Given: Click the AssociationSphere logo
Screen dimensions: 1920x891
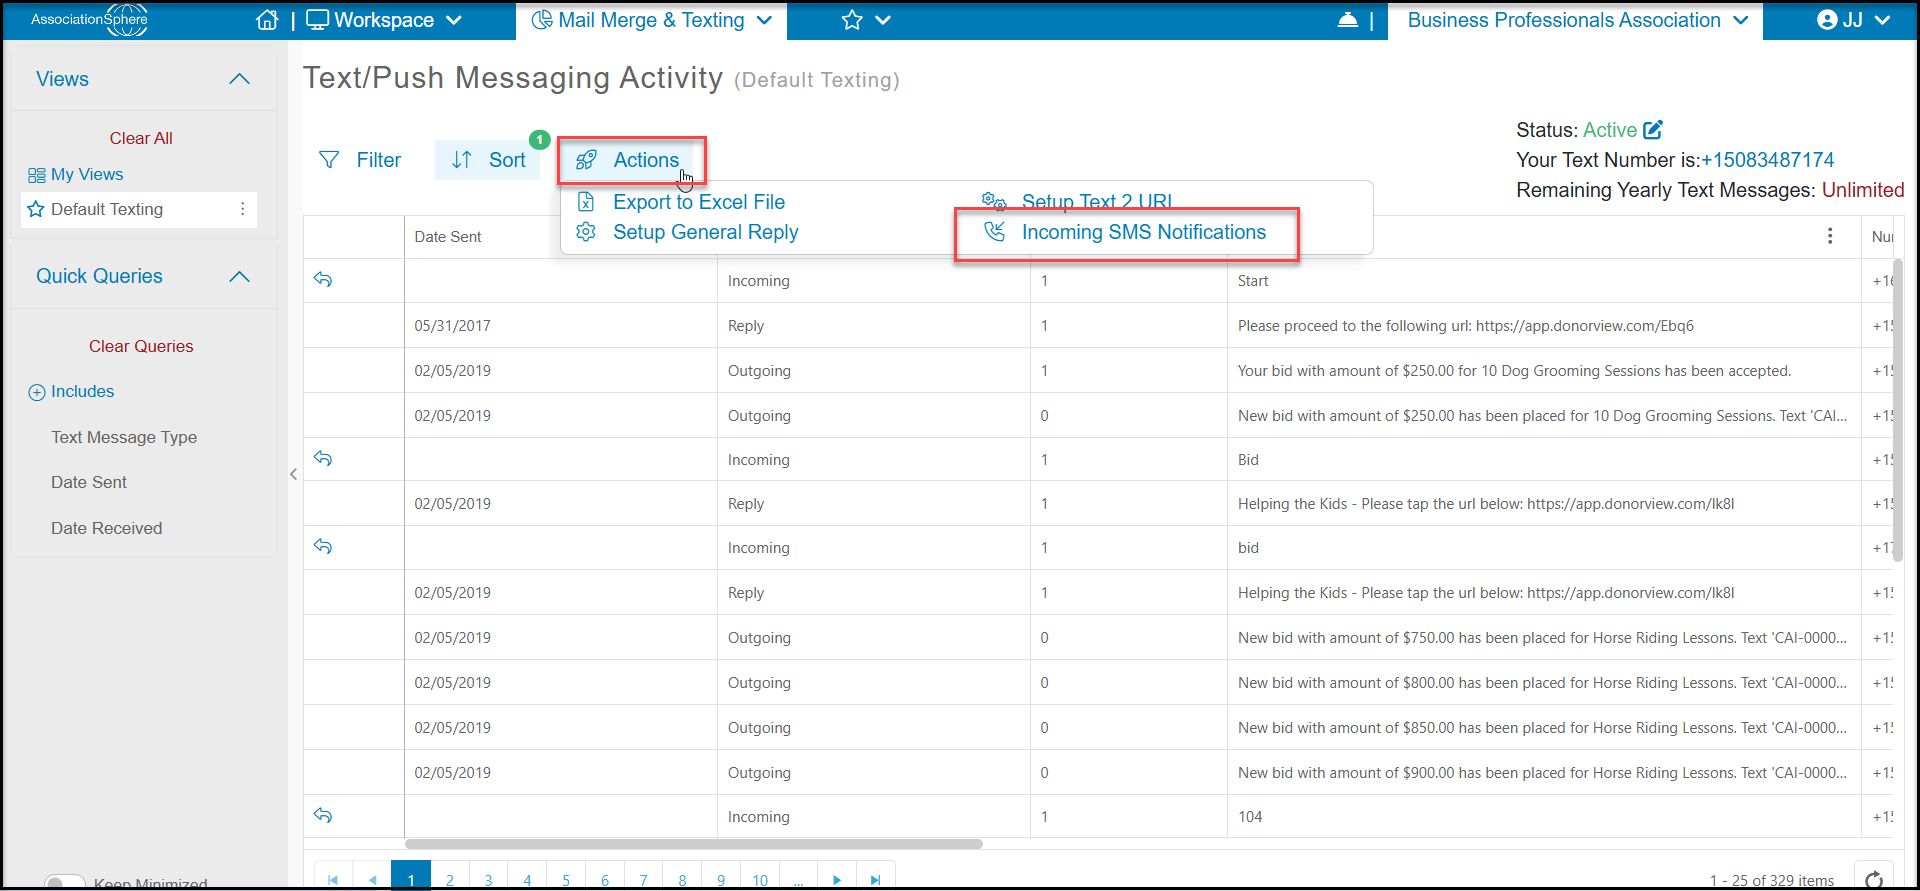Looking at the screenshot, I should coord(89,20).
